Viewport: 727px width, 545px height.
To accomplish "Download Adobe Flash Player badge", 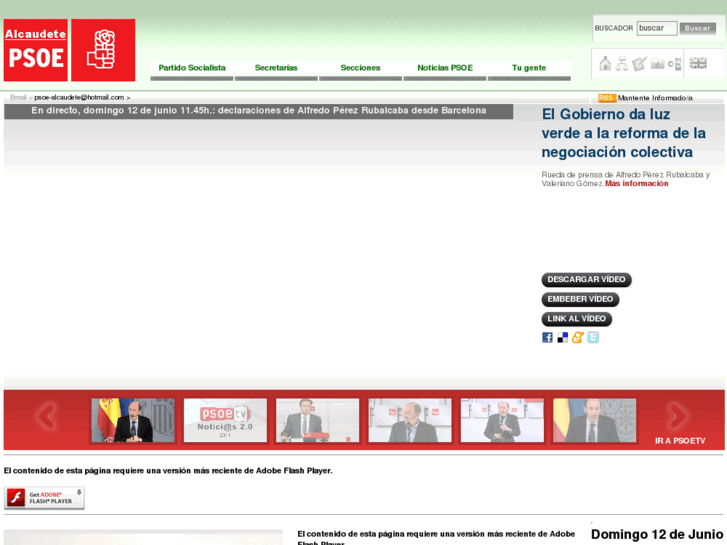I will coord(44,498).
